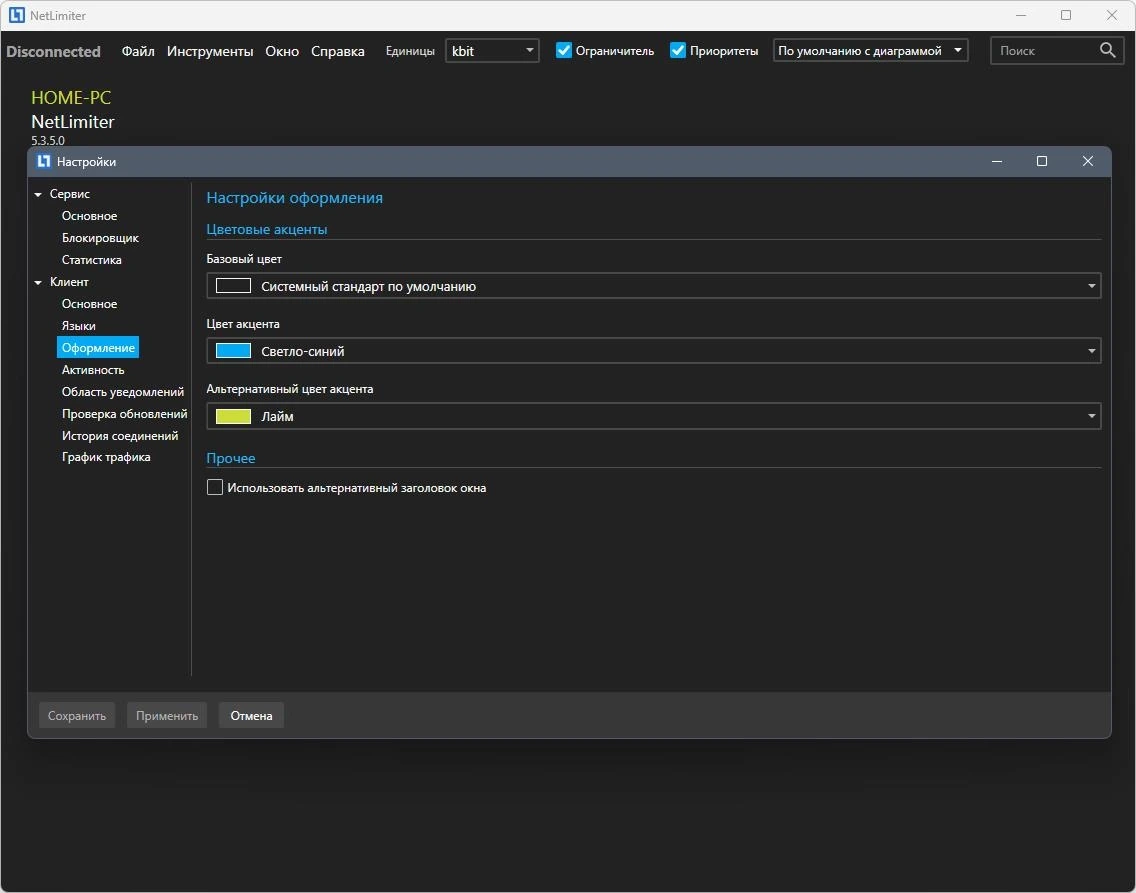Maximize the Настройки dialog
The width and height of the screenshot is (1136, 893).
pos(1042,162)
